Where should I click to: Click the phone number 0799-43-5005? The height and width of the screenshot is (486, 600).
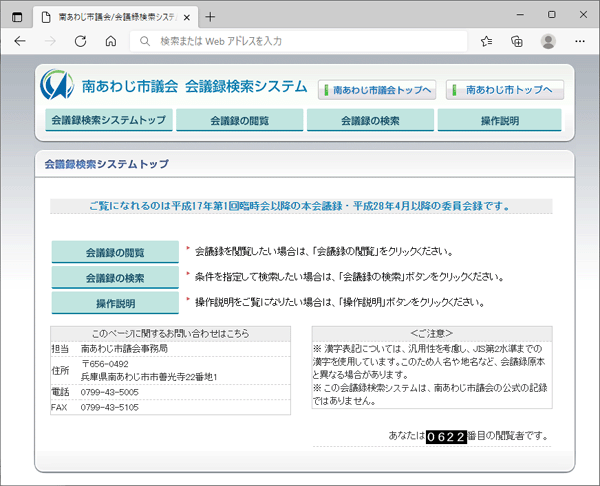pyautogui.click(x=109, y=392)
